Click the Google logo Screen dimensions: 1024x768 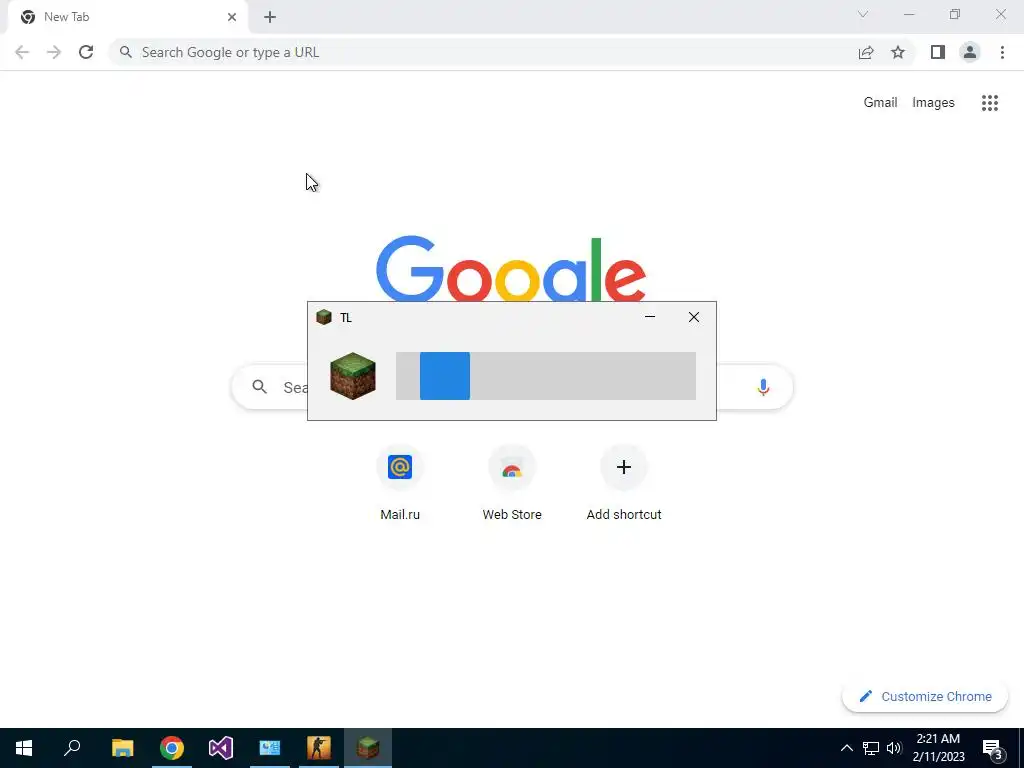coord(511,269)
